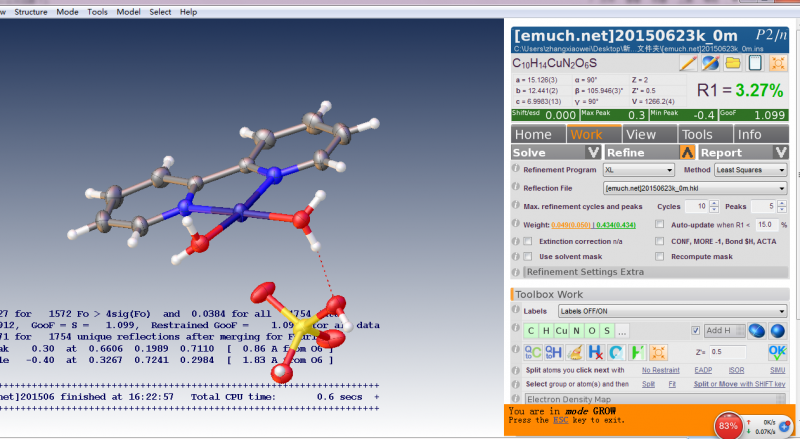Image resolution: width=800 pixels, height=439 pixels.
Task: Click the OK green checkmark icon
Action: pos(777,352)
